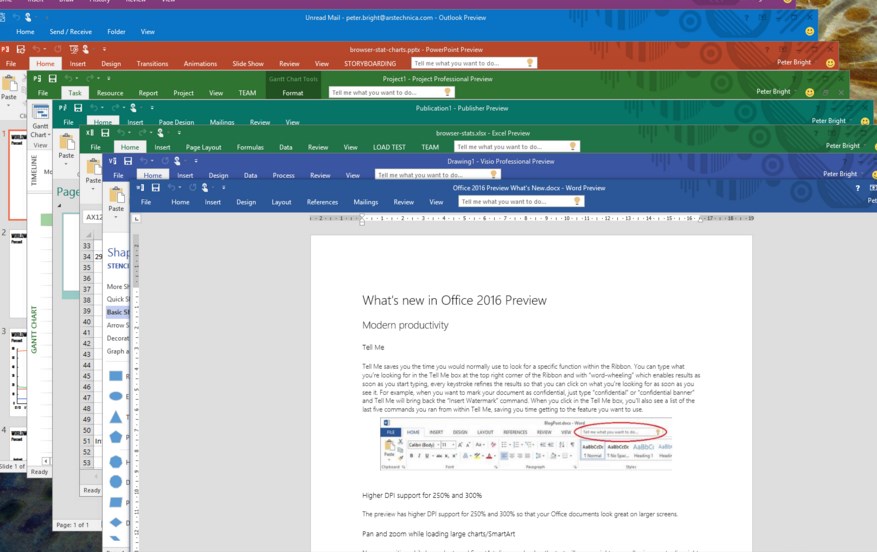This screenshot has height=552, width=877.
Task: Click the Touch/Mouse mode icon in the Publisher toolbar
Action: click(x=133, y=108)
